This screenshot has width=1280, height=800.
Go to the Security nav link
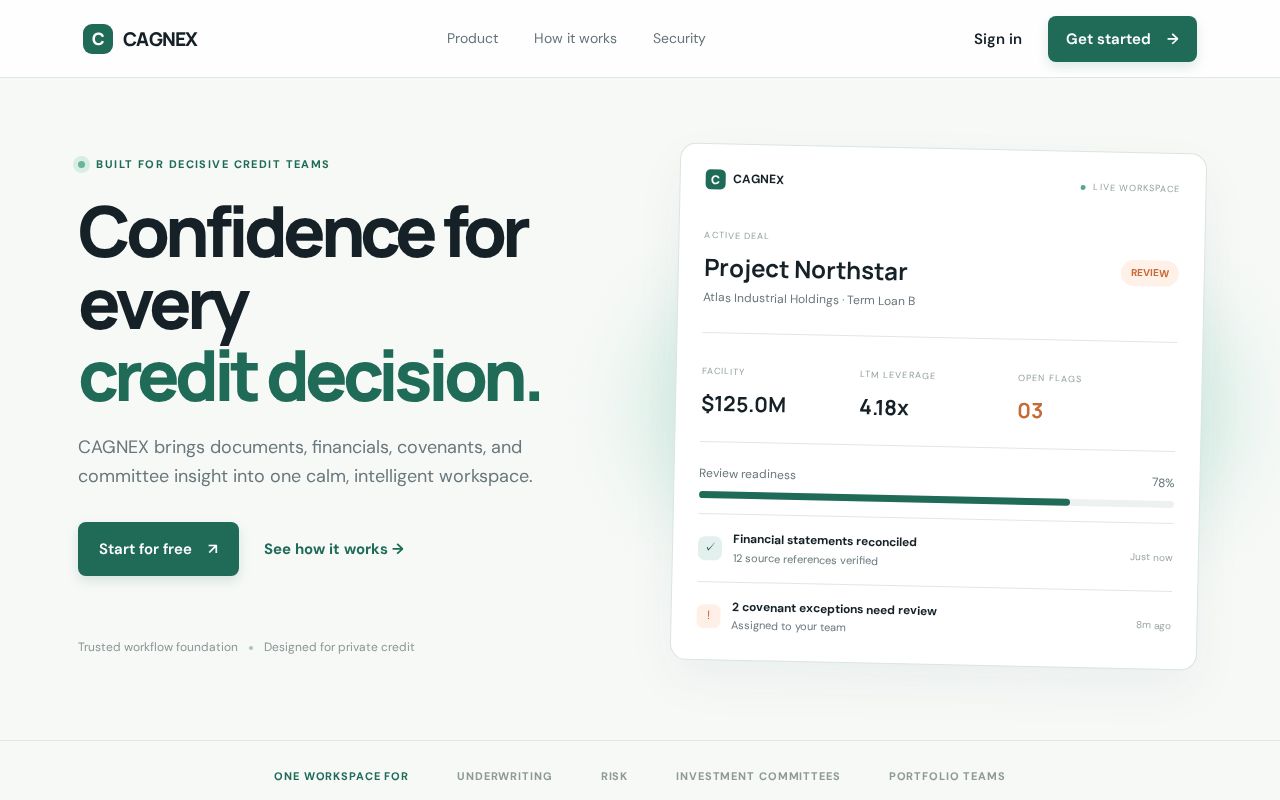click(679, 38)
